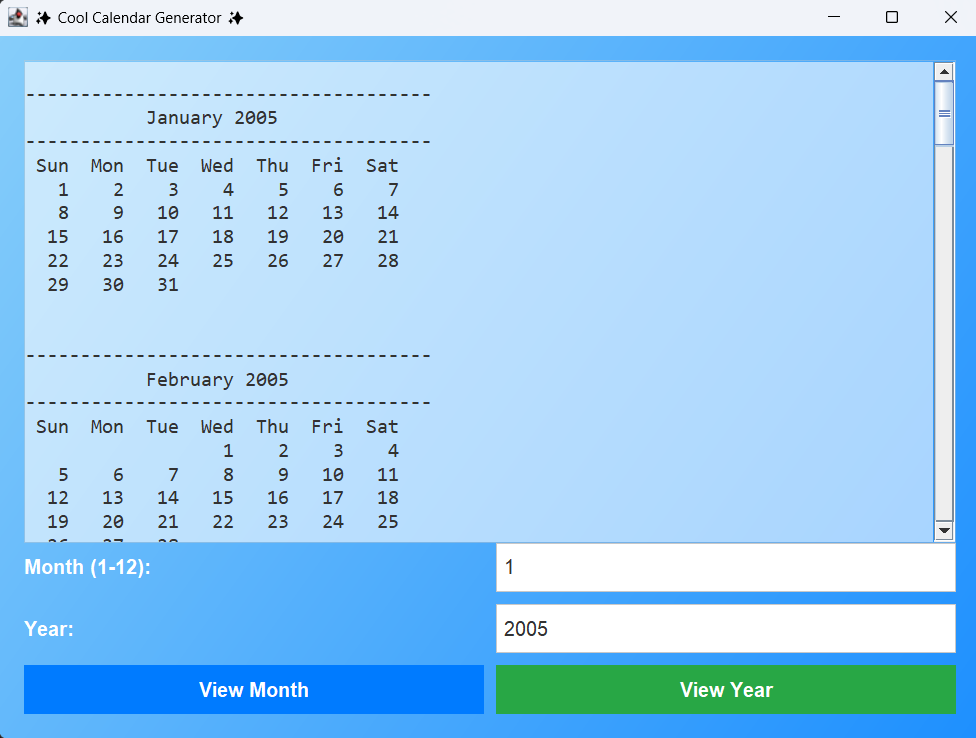Click day 31 in January

(x=168, y=284)
